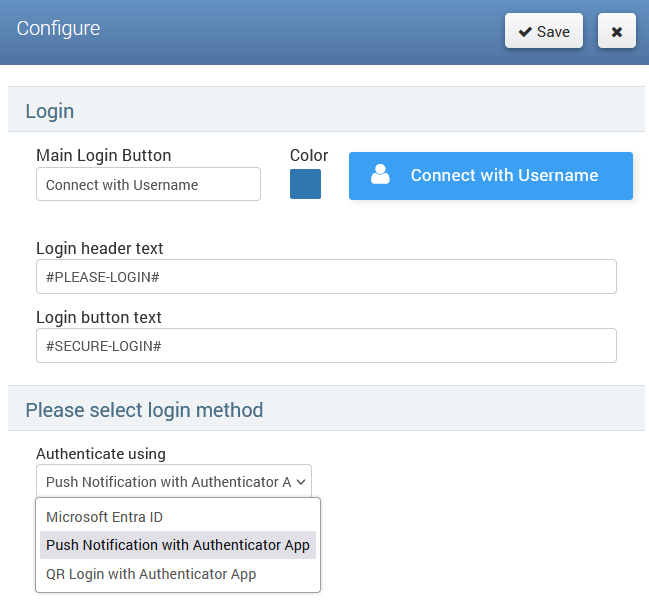Click the Configure dialog title

[x=58, y=28]
